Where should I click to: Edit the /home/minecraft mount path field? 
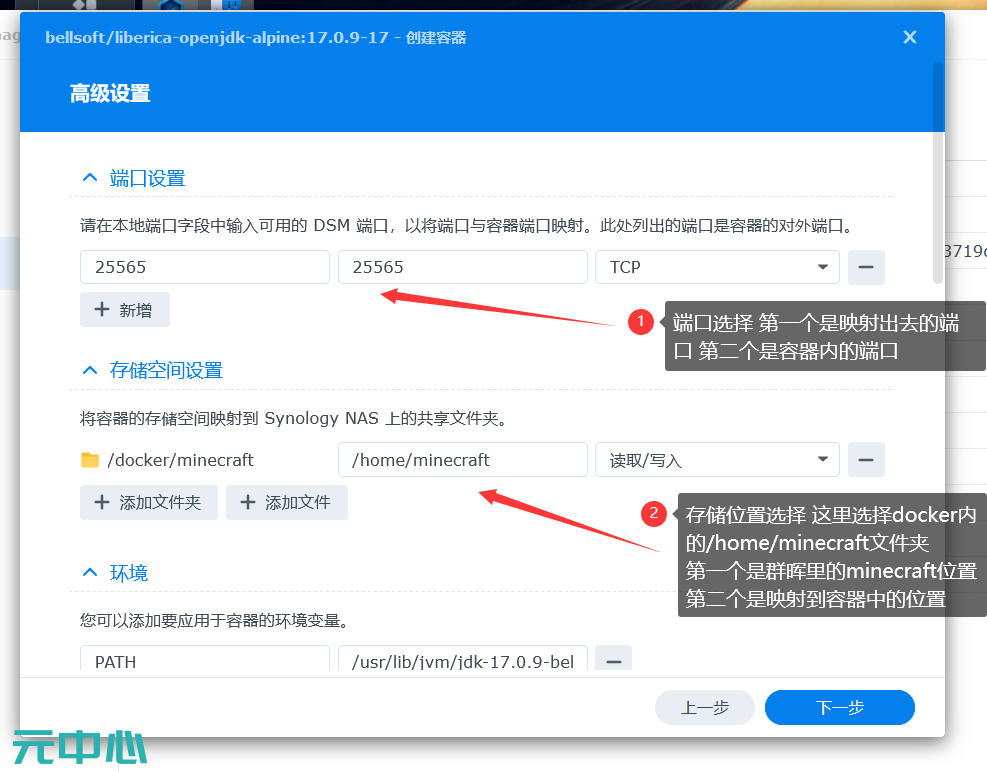[463, 460]
